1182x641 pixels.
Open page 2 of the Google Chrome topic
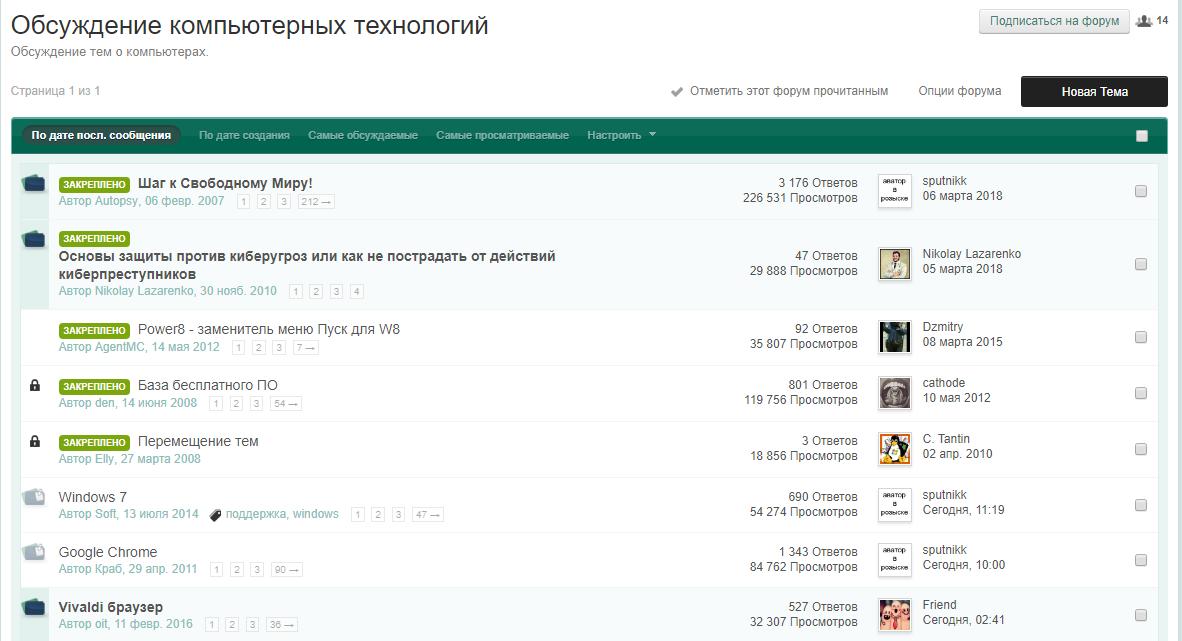coord(237,570)
